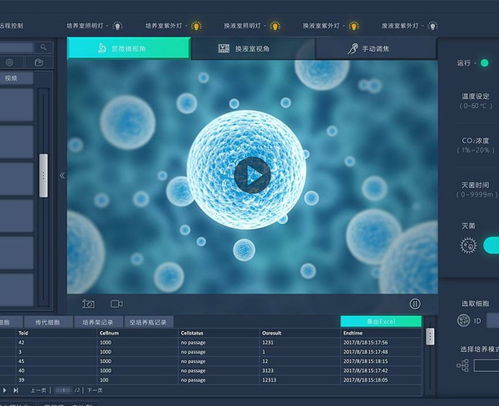Image resolution: width=499 pixels, height=406 pixels.
Task: Click the Cellstatus column header
Action: click(192, 333)
